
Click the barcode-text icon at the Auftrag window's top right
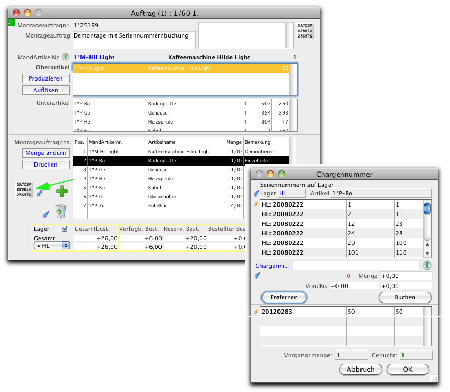coord(305,31)
